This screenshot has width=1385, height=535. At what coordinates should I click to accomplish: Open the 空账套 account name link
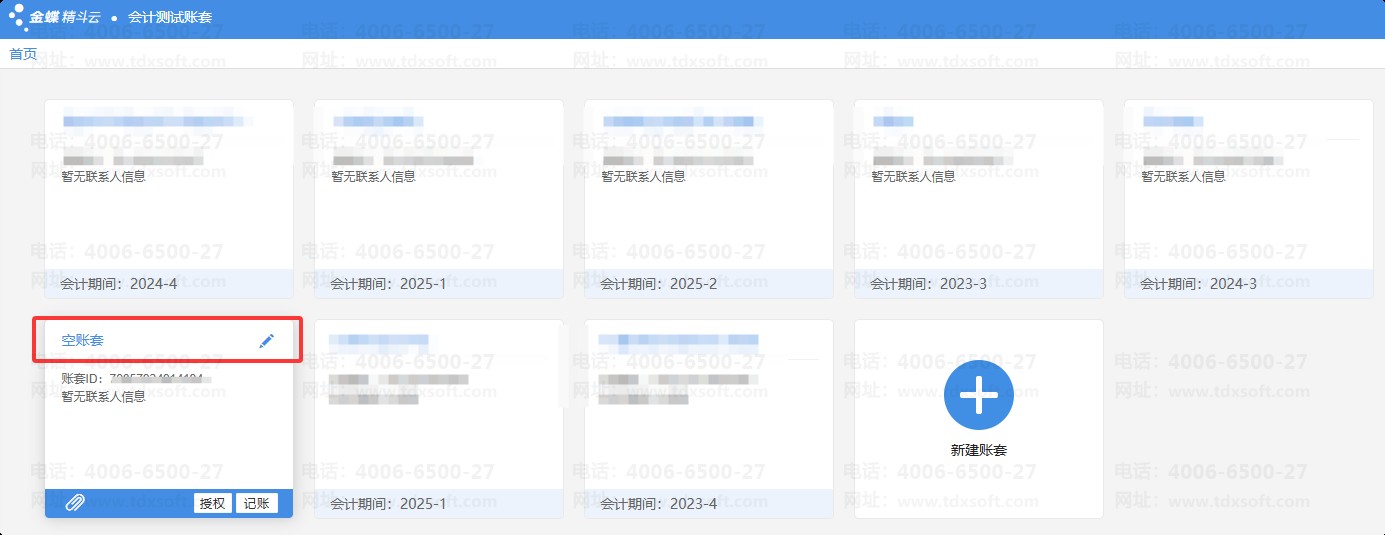[x=83, y=341]
